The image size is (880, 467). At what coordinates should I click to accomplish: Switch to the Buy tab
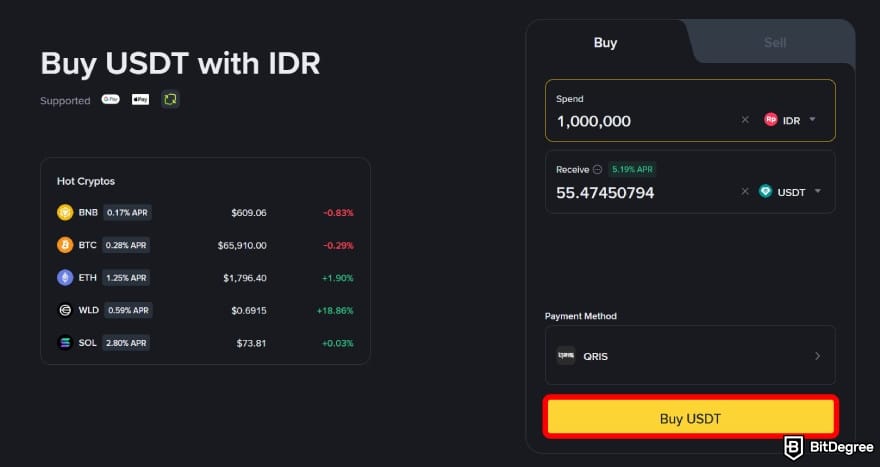[x=606, y=43]
